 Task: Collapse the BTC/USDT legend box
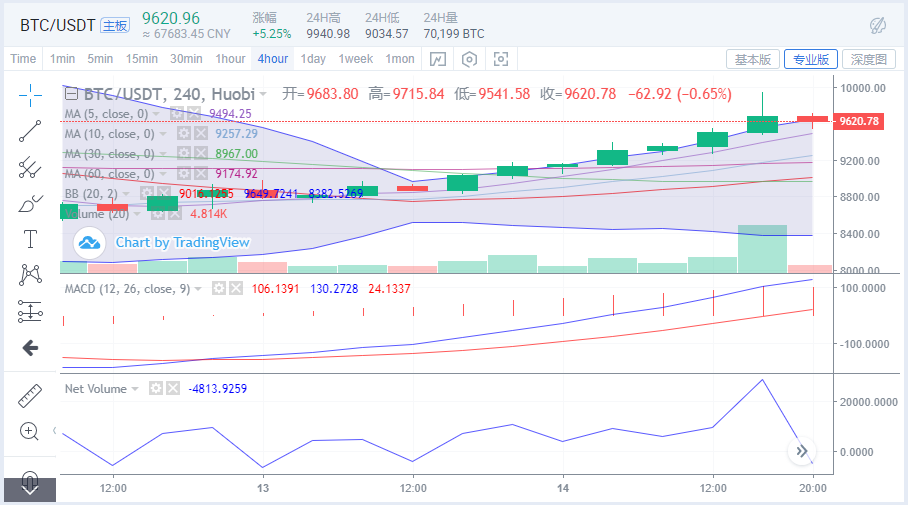[71, 94]
